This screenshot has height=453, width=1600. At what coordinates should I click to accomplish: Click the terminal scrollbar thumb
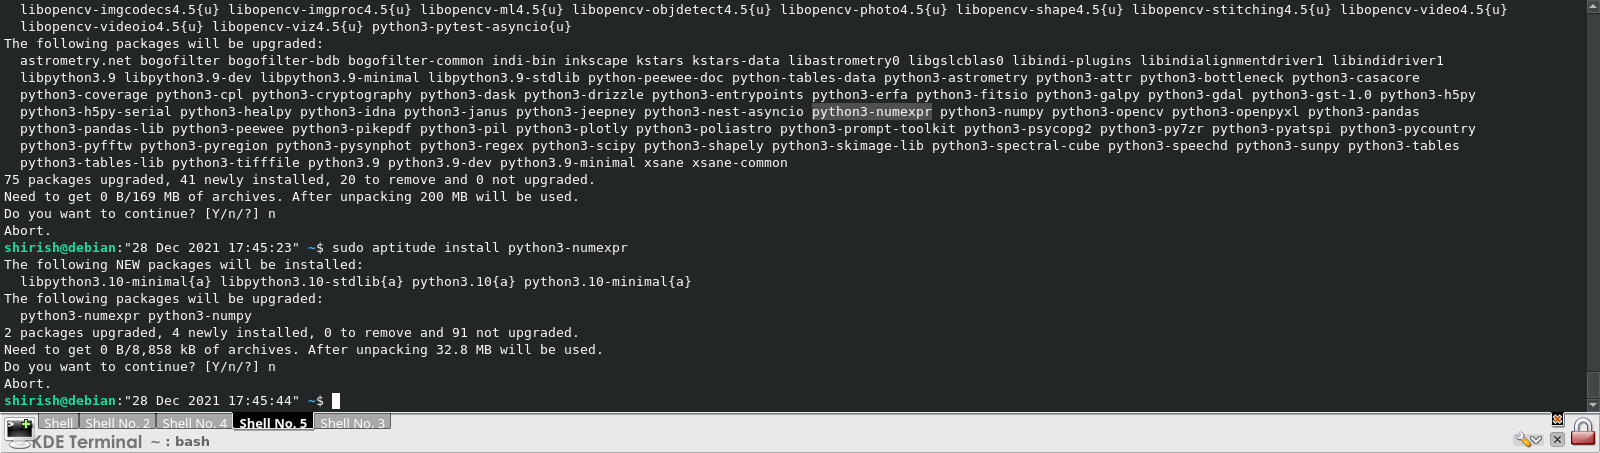click(1593, 385)
